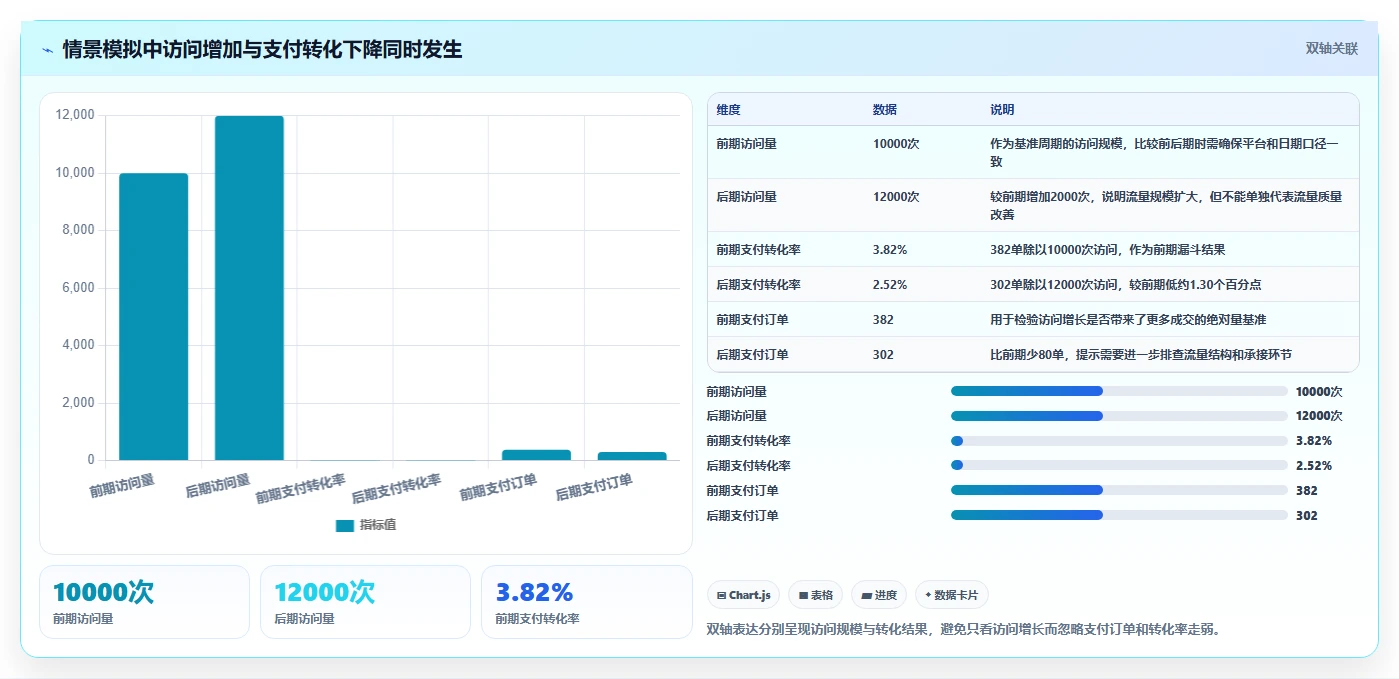Viewport: 1399px width, 679px height.
Task: Click the 302 value beside progress bar
Action: pyautogui.click(x=1306, y=516)
